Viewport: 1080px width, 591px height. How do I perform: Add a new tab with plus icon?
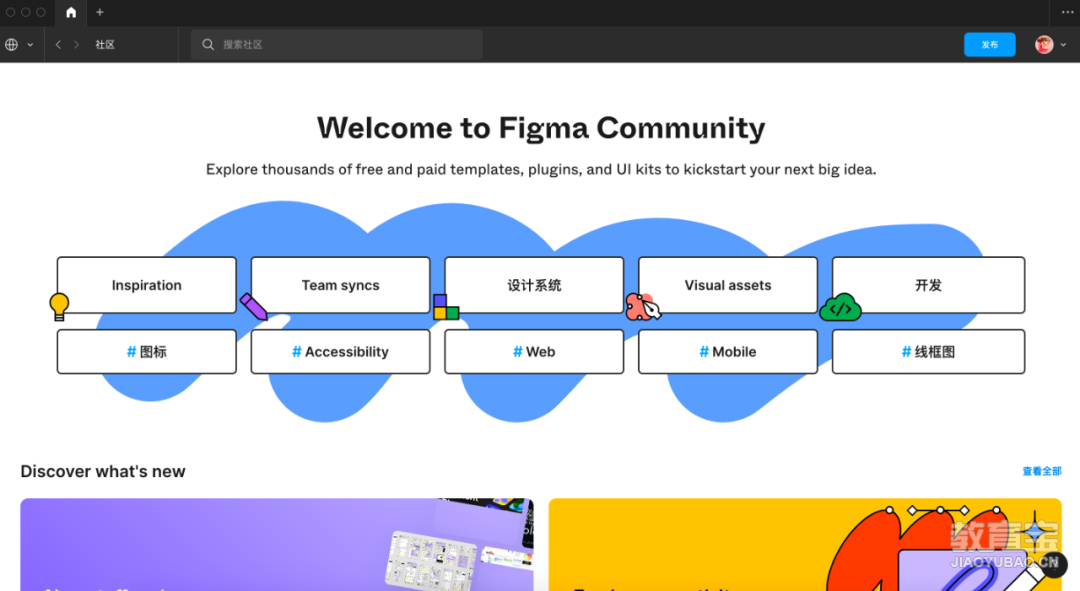[100, 12]
